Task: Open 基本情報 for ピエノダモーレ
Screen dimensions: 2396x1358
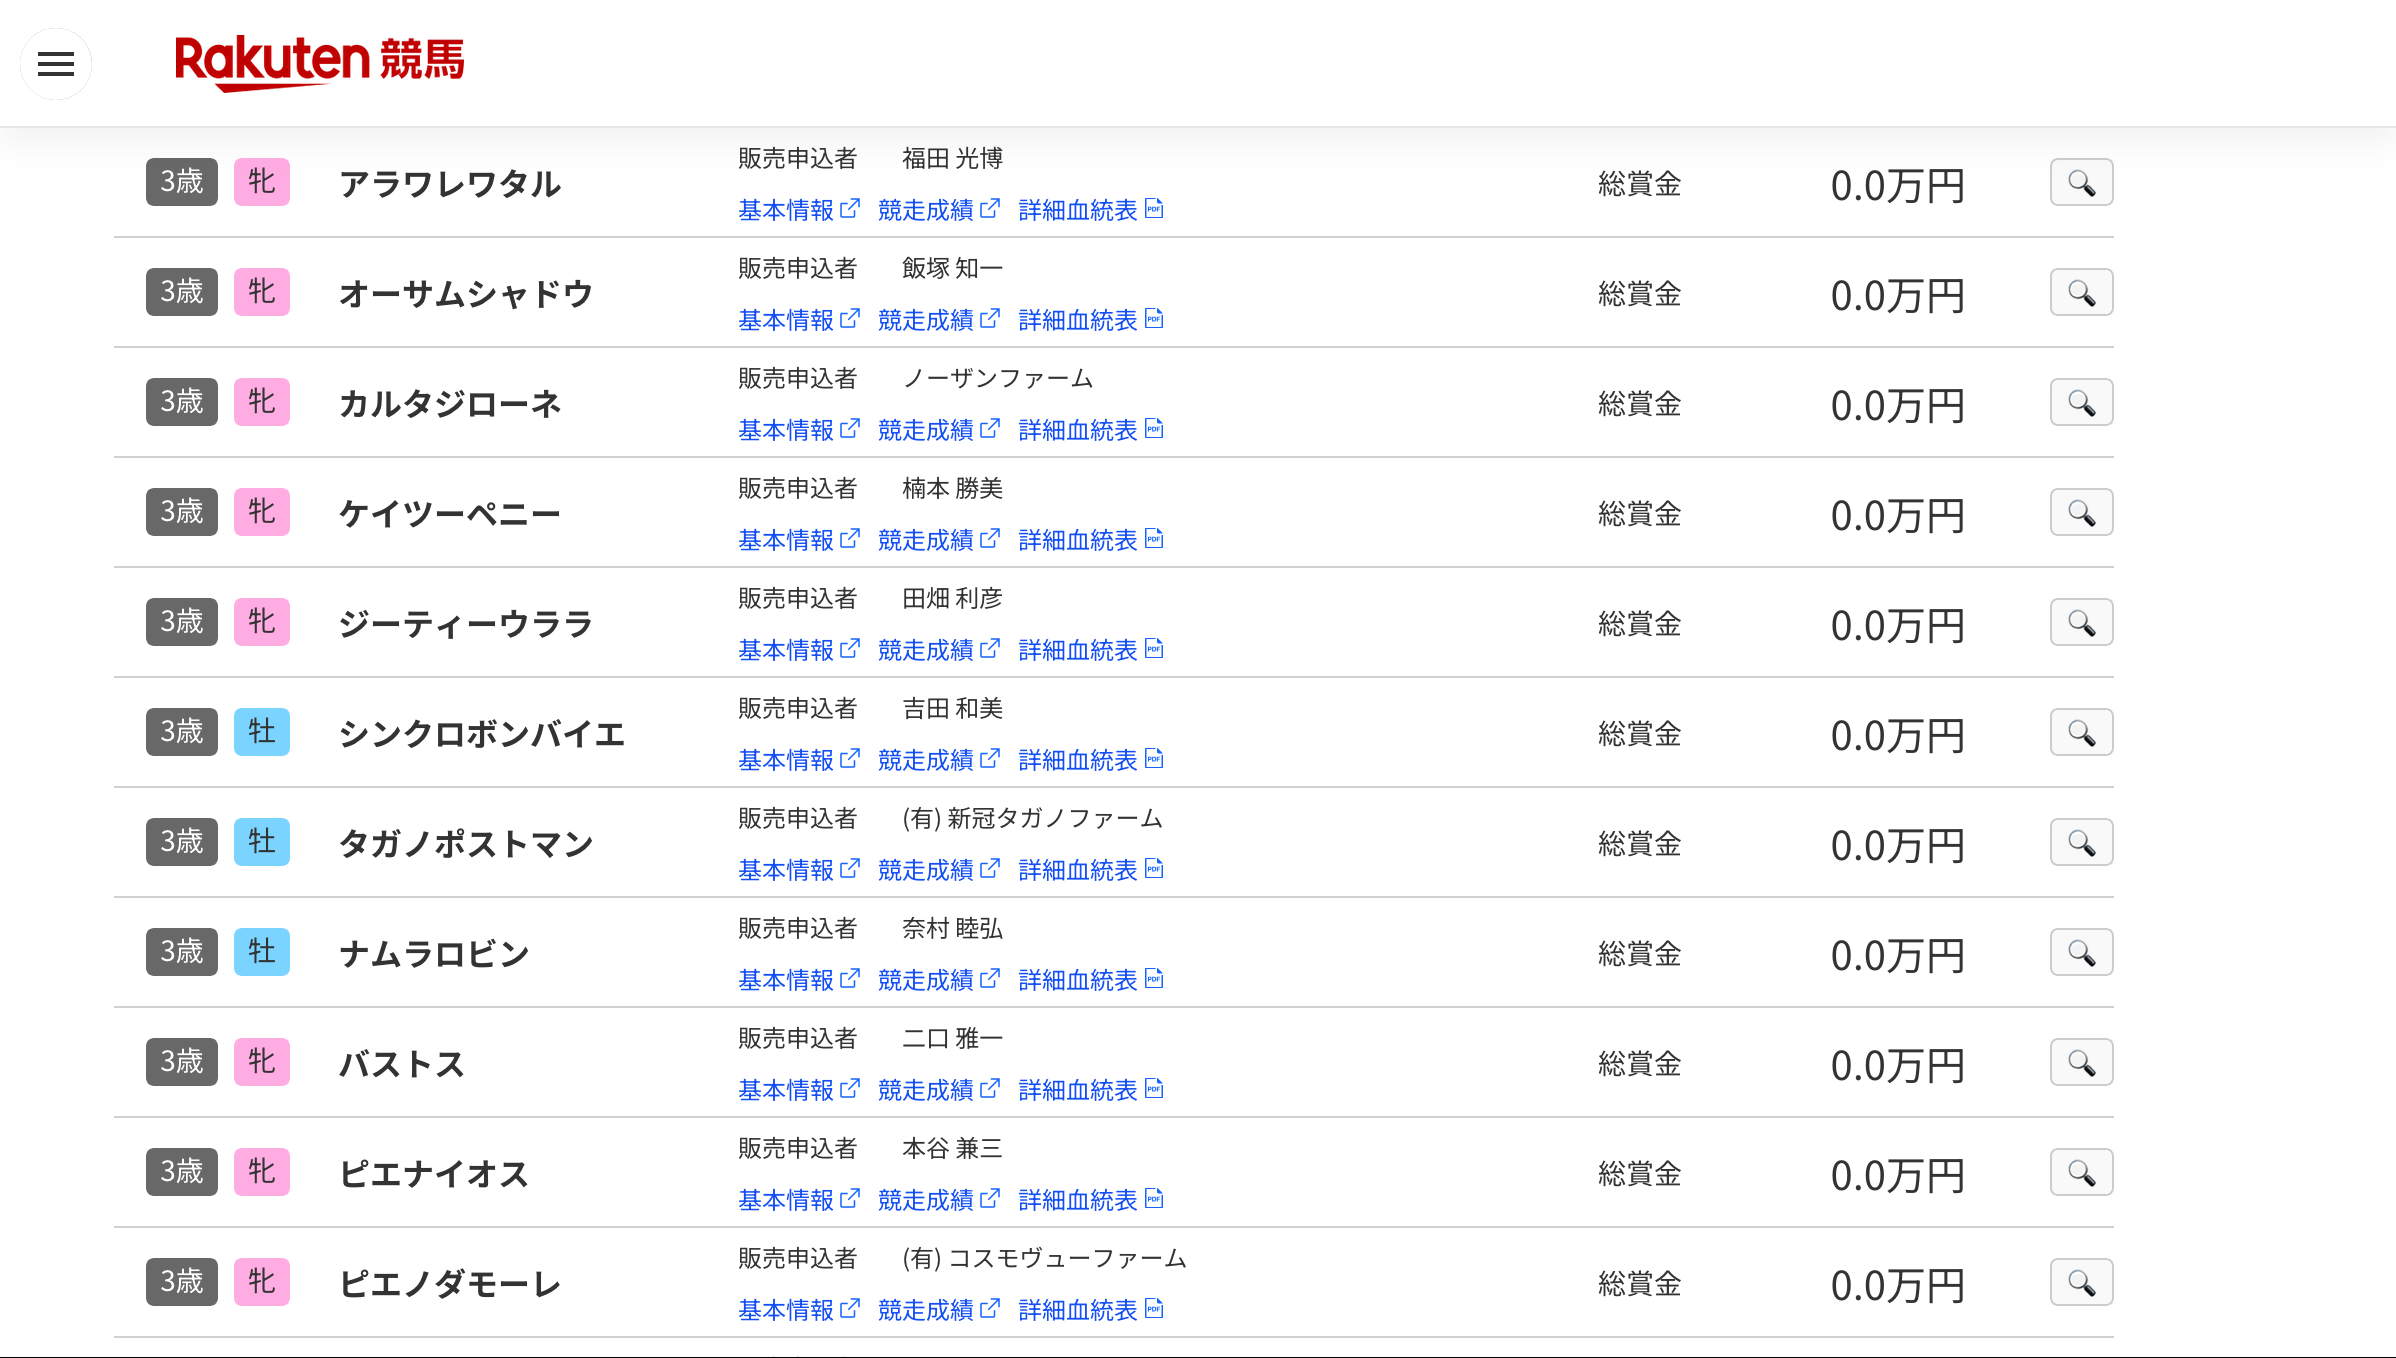Action: 799,1310
